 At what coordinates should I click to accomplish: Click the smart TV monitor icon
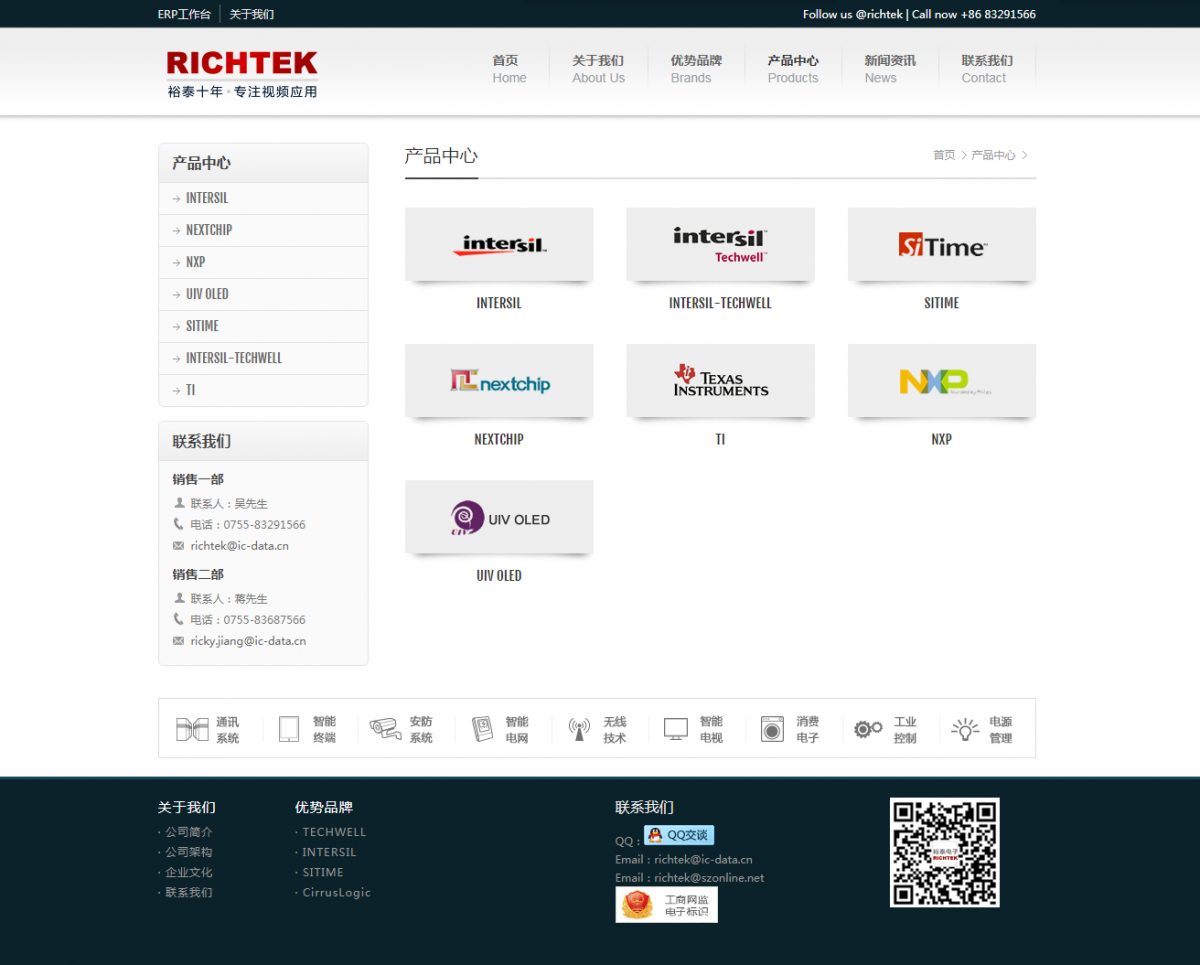click(x=676, y=729)
